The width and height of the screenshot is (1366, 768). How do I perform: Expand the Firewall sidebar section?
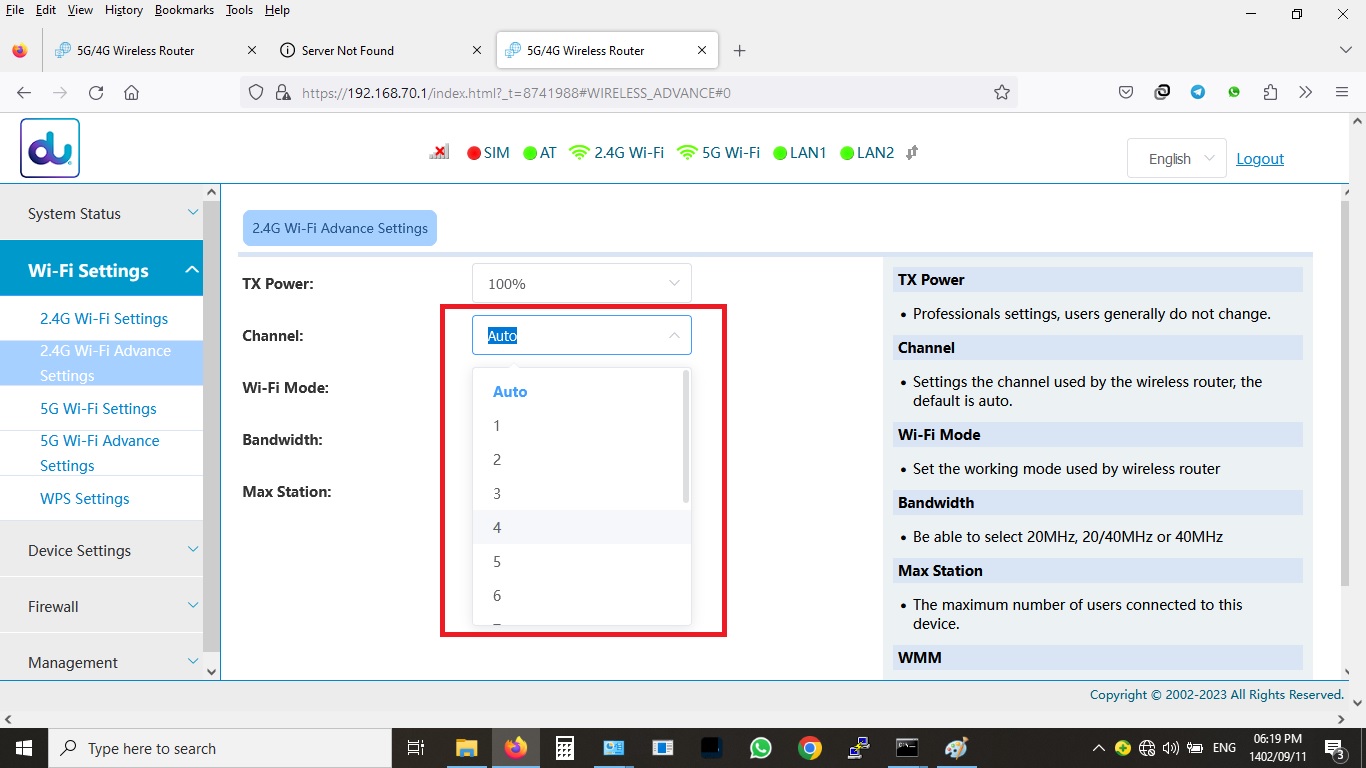click(x=101, y=607)
